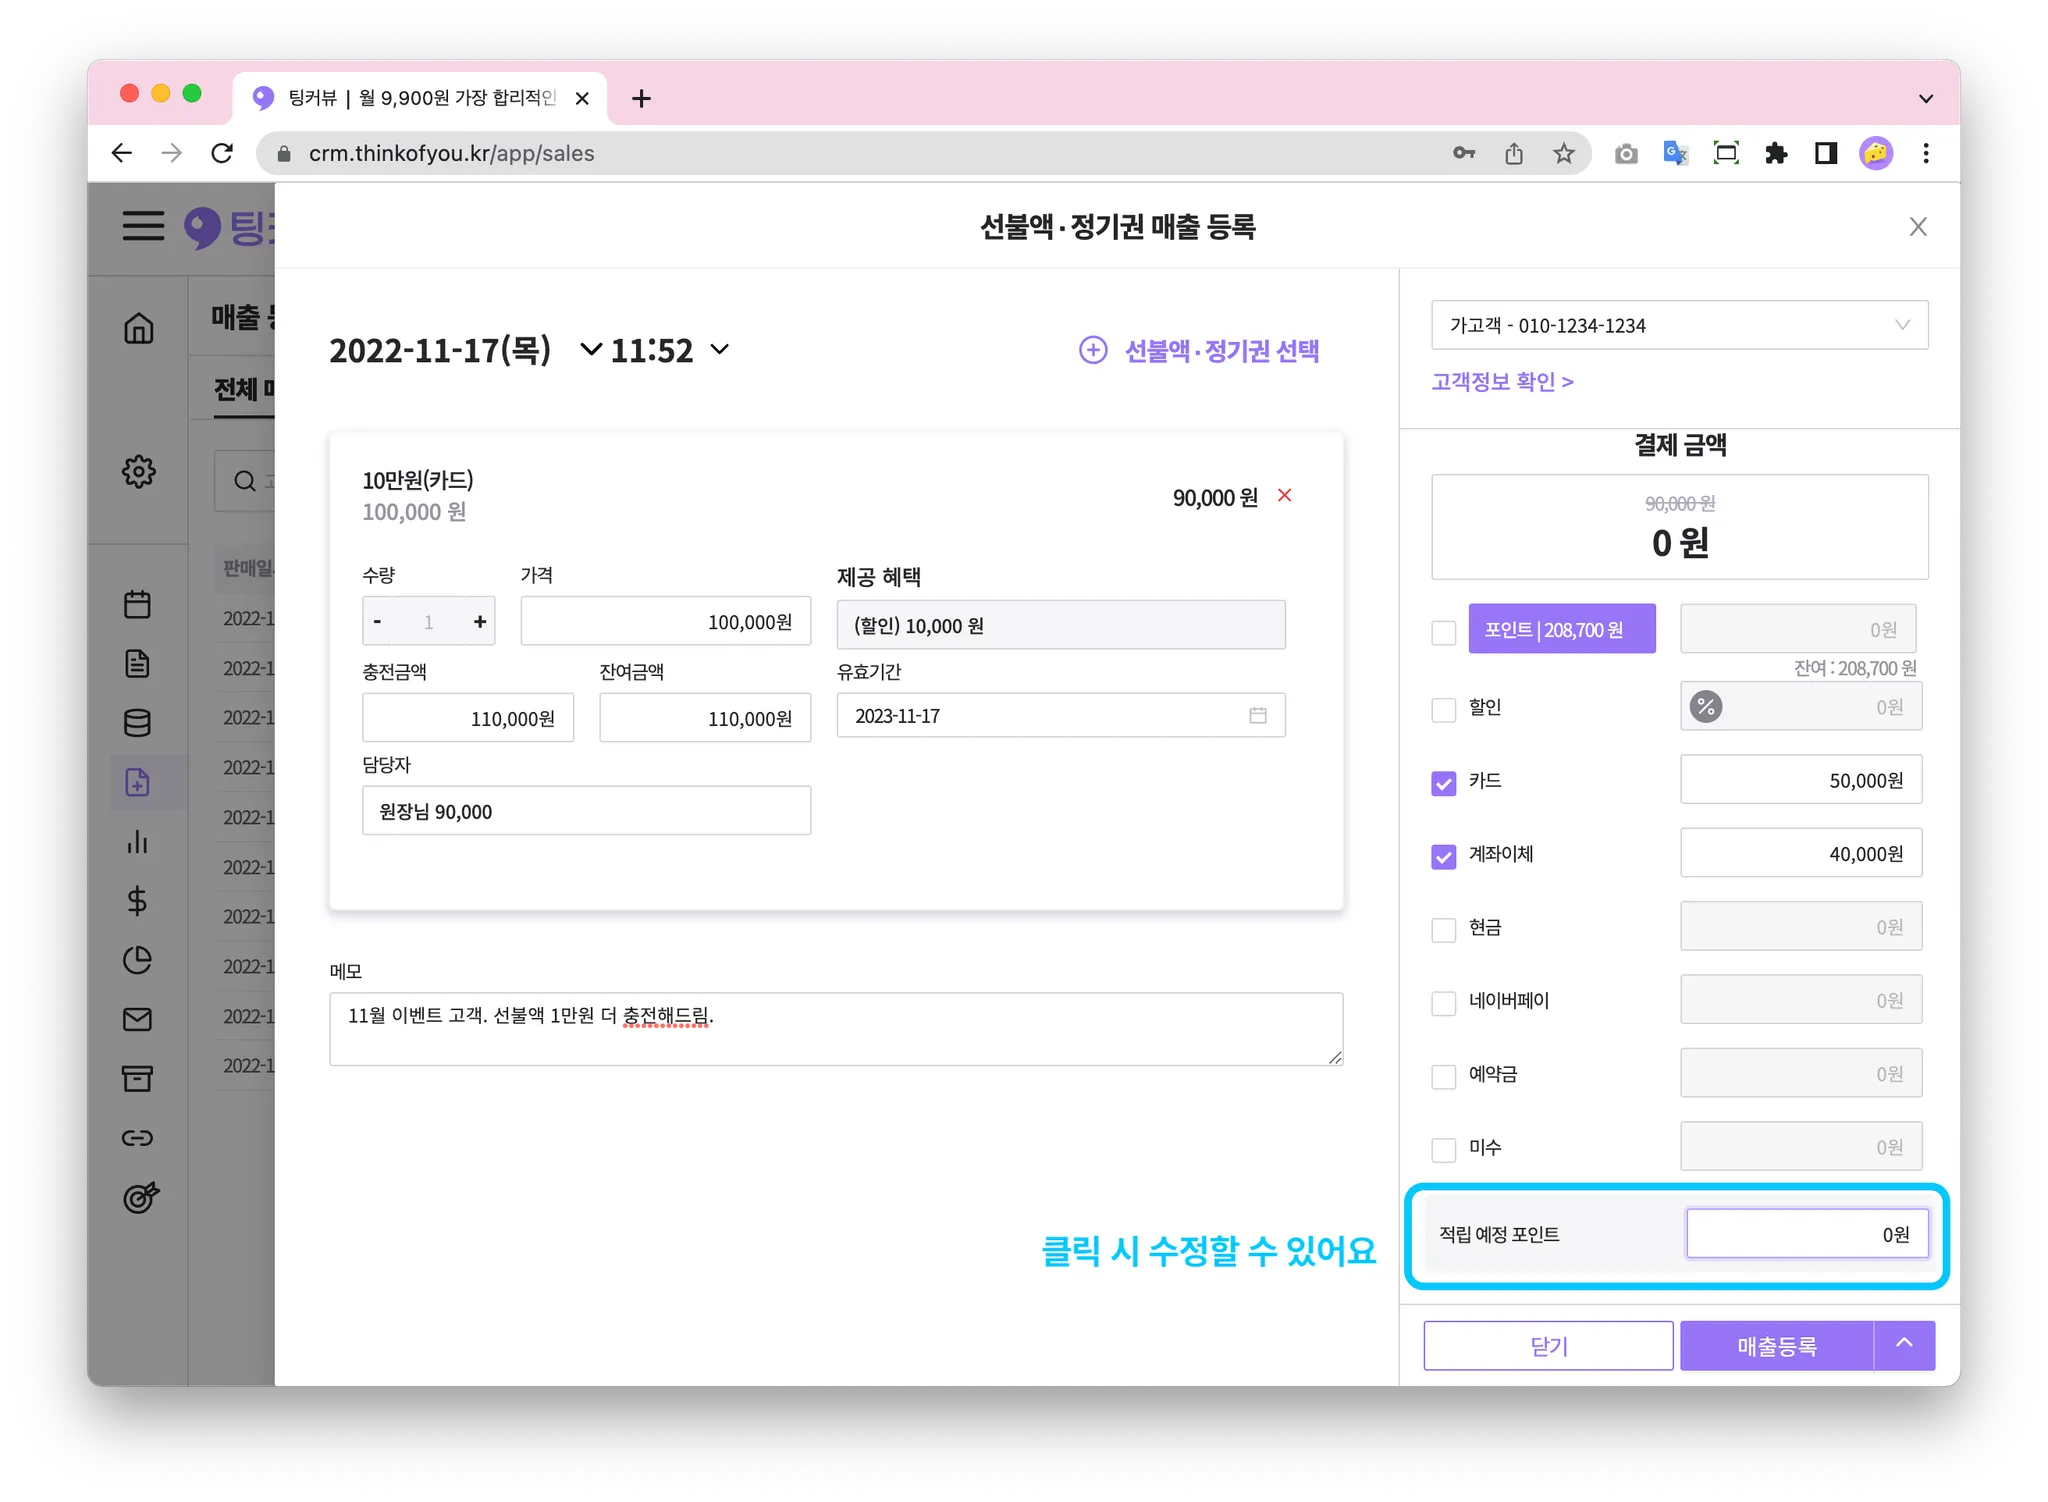Screen dimensions: 2048x1502
Task: Click the calendar icon in sidebar
Action: pos(138,604)
